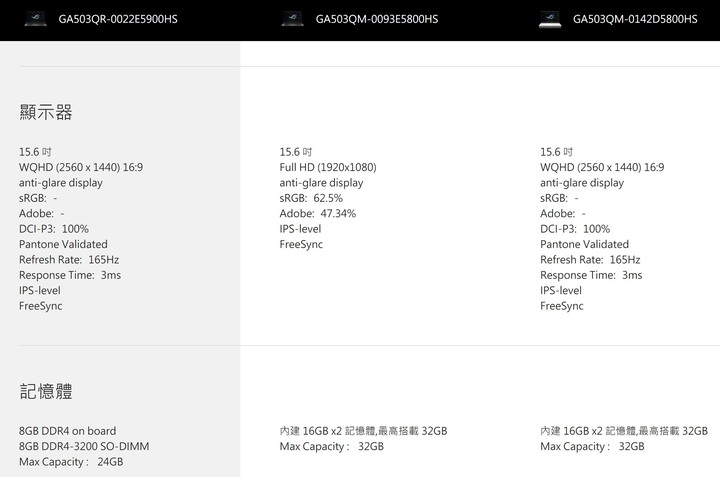Click the sRGB: 62.5% value
The width and height of the screenshot is (720, 477).
pos(311,198)
